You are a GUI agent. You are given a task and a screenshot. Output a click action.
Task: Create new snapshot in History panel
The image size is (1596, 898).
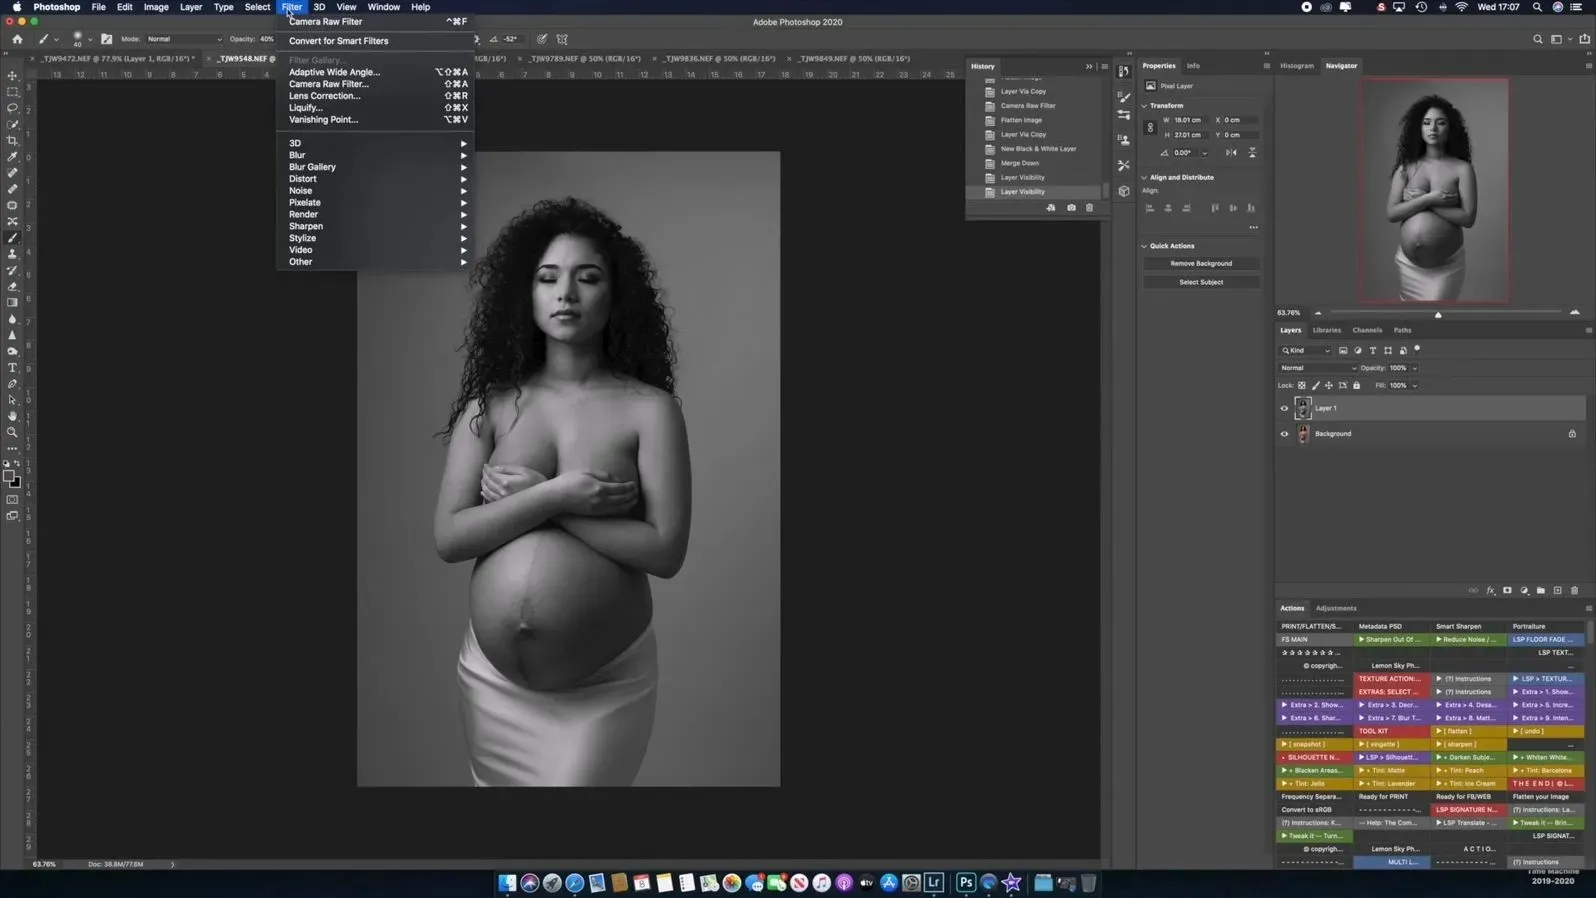coord(1071,208)
